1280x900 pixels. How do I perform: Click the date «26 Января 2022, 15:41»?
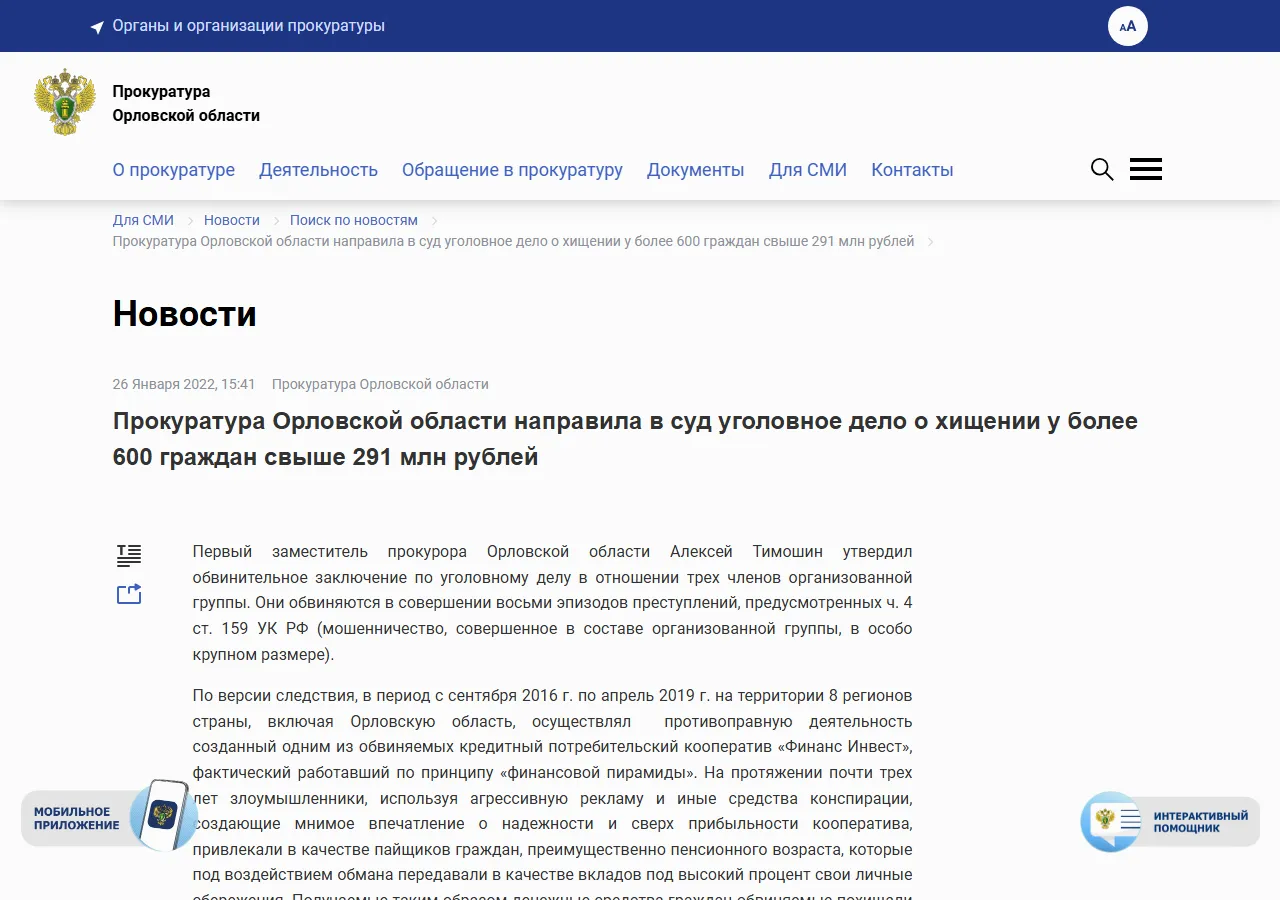point(184,384)
